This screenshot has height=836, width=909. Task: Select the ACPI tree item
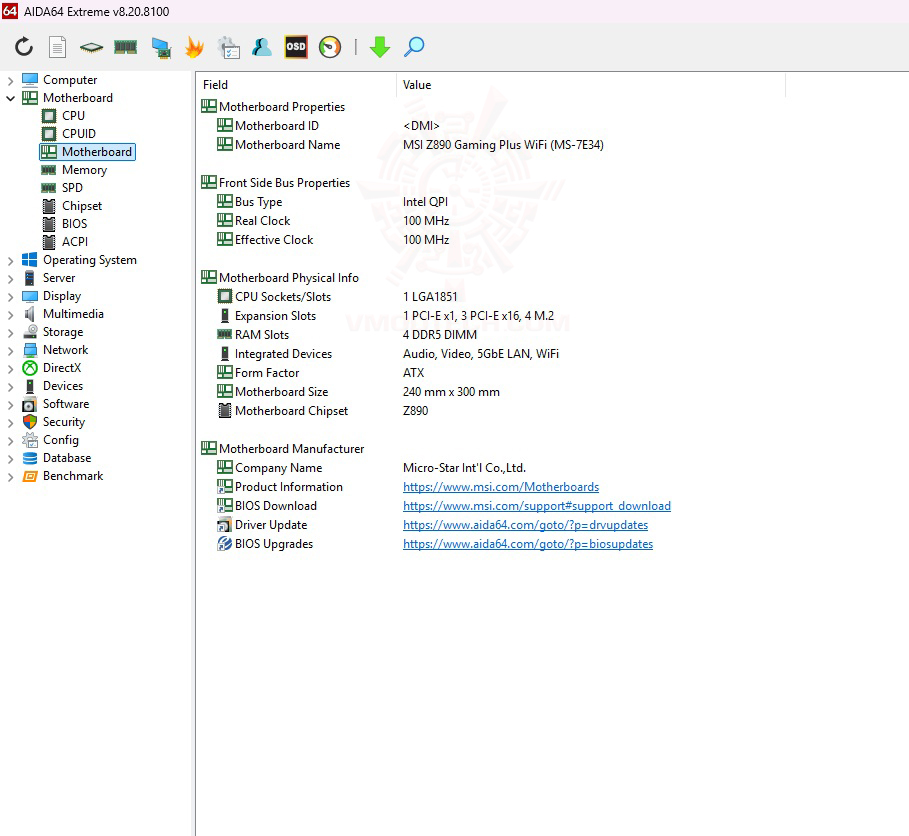click(75, 242)
